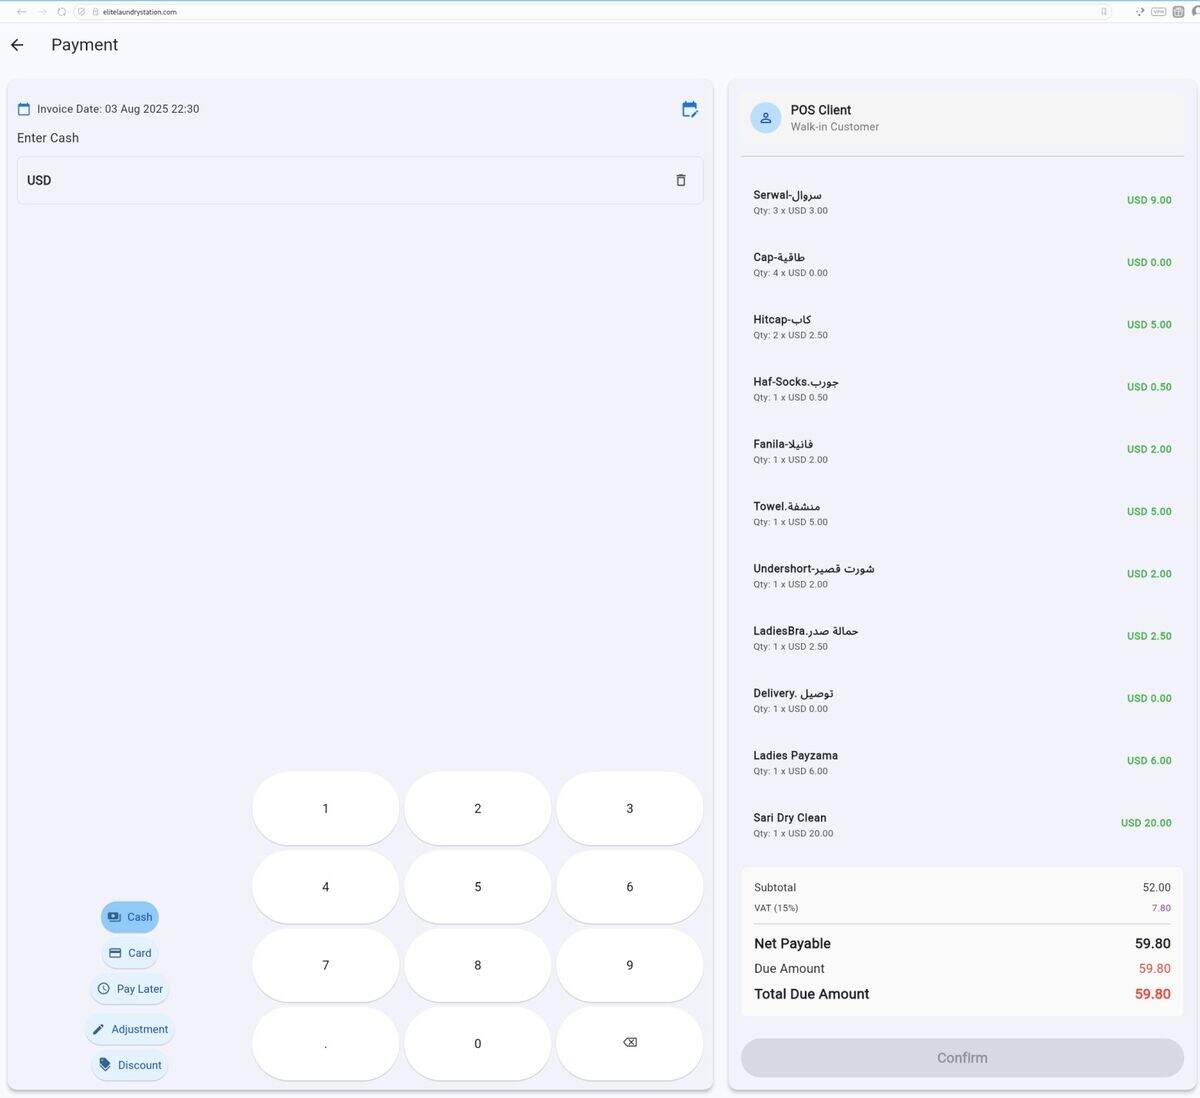
Task: Open Discount using the tag icon
Action: [x=129, y=1064]
